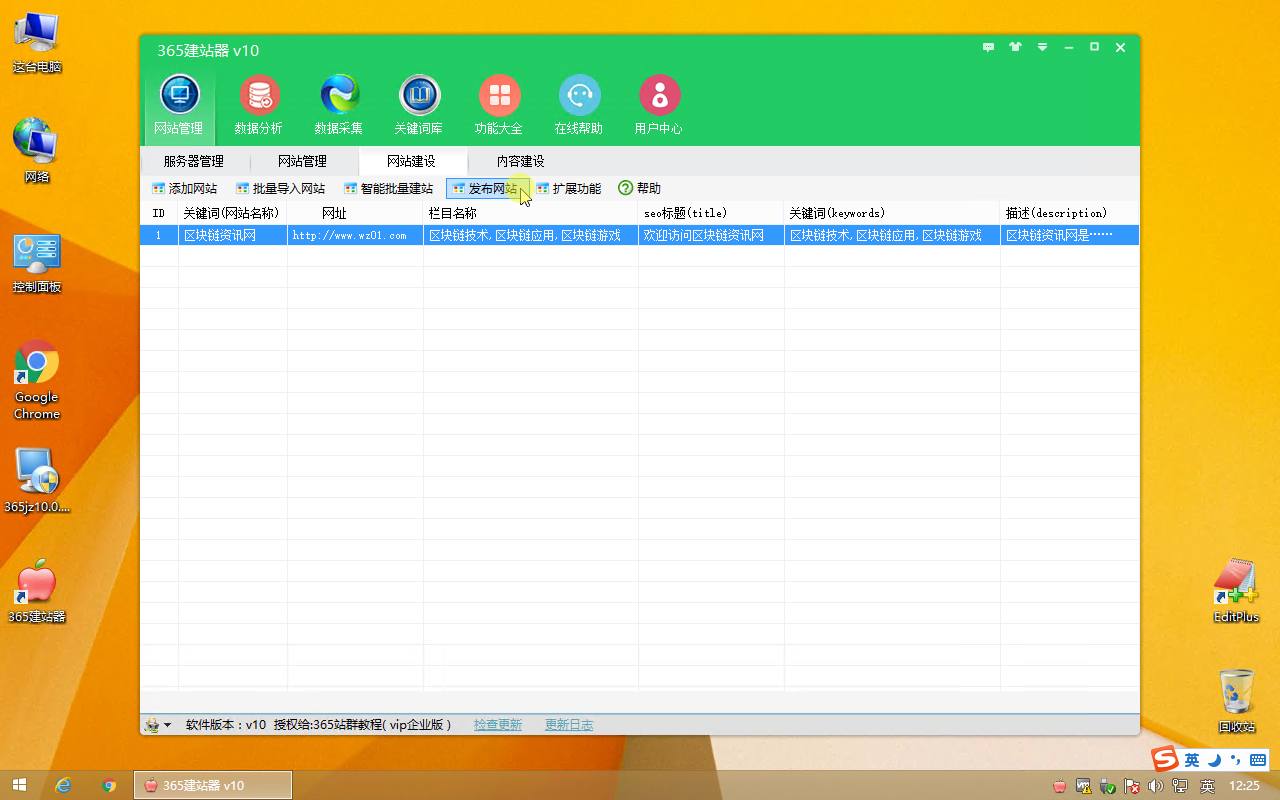The image size is (1280, 800).
Task: Click the VMware tools tray icon
Action: click(1084, 786)
